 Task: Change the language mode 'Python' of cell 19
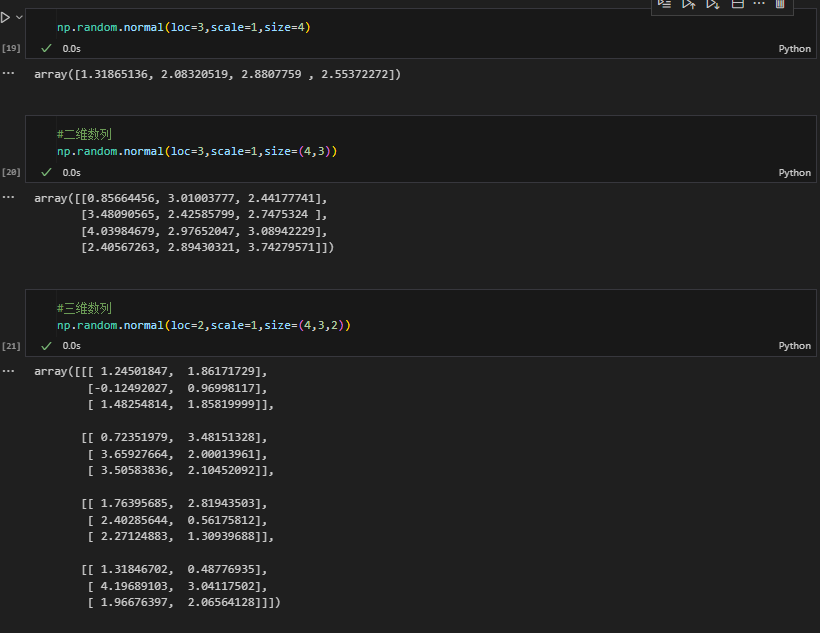click(x=794, y=49)
